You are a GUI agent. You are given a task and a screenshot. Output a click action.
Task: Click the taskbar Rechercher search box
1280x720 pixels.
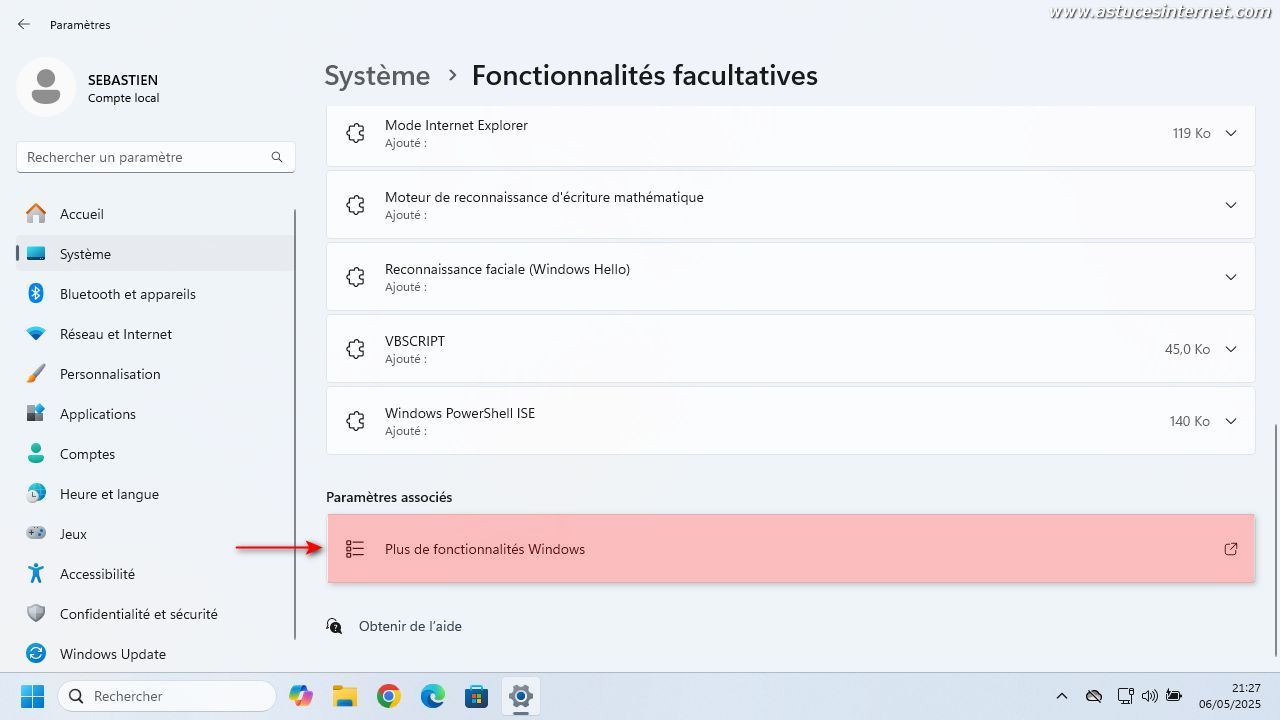point(167,696)
